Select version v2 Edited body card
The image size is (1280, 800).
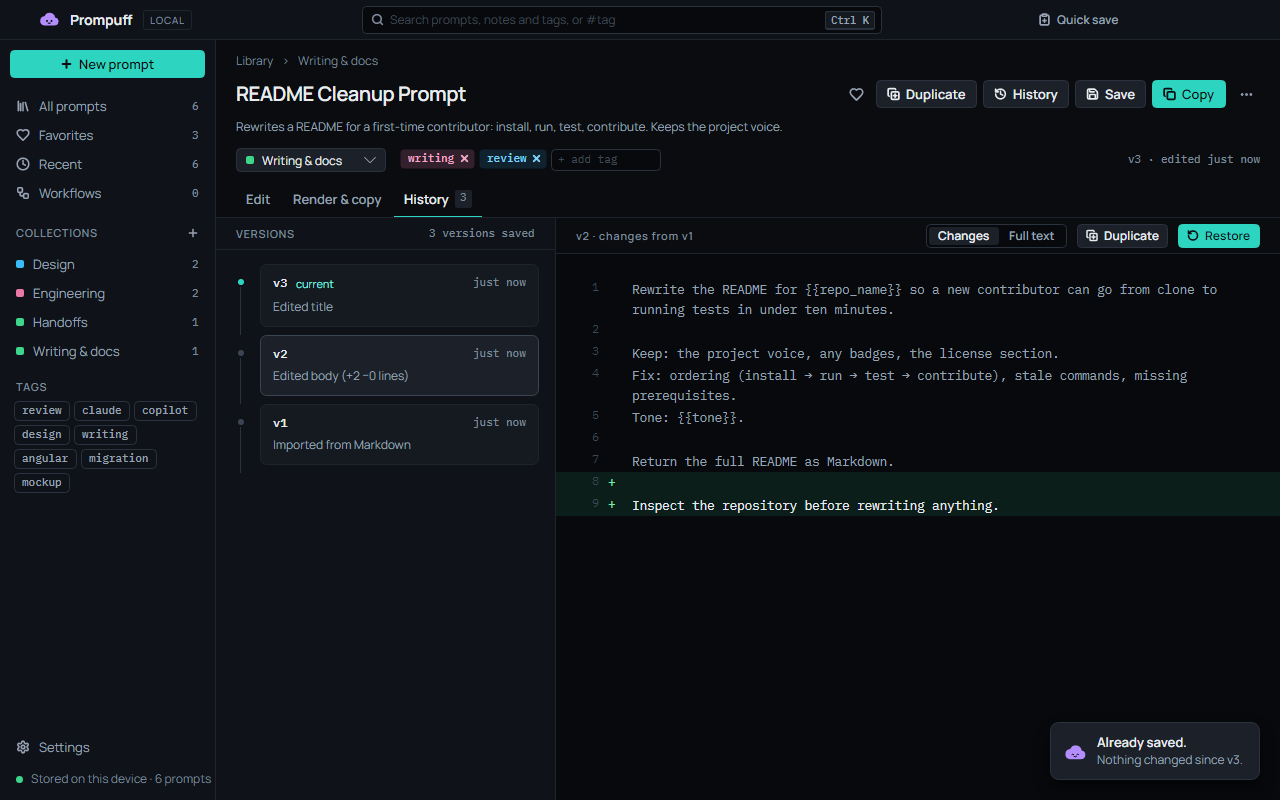coord(399,365)
